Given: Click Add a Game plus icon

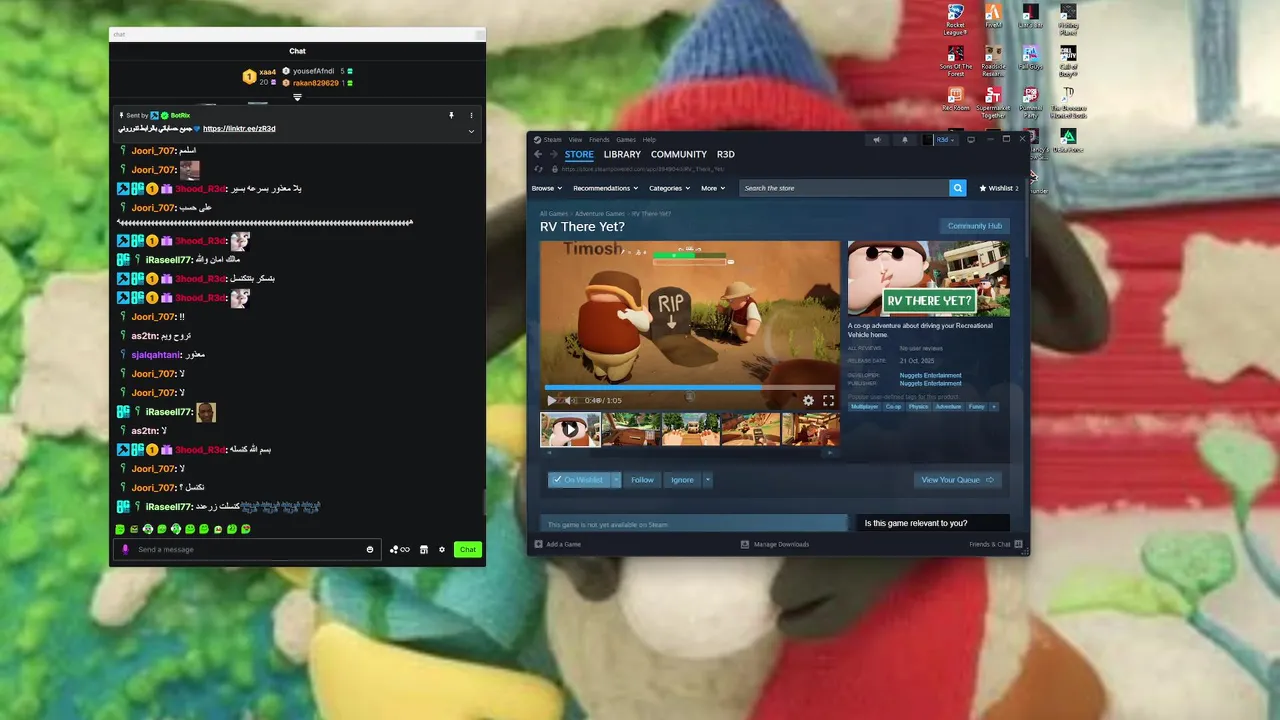Looking at the screenshot, I should tap(538, 544).
